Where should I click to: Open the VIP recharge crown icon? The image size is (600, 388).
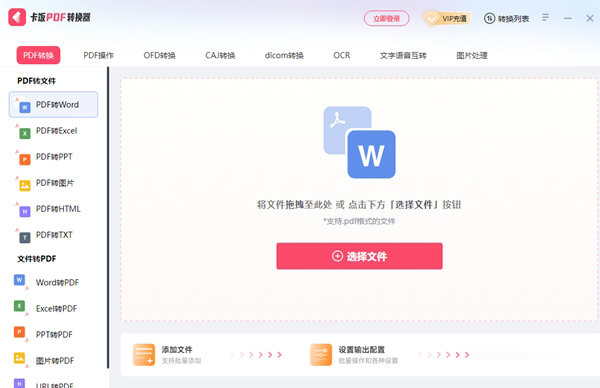click(432, 18)
